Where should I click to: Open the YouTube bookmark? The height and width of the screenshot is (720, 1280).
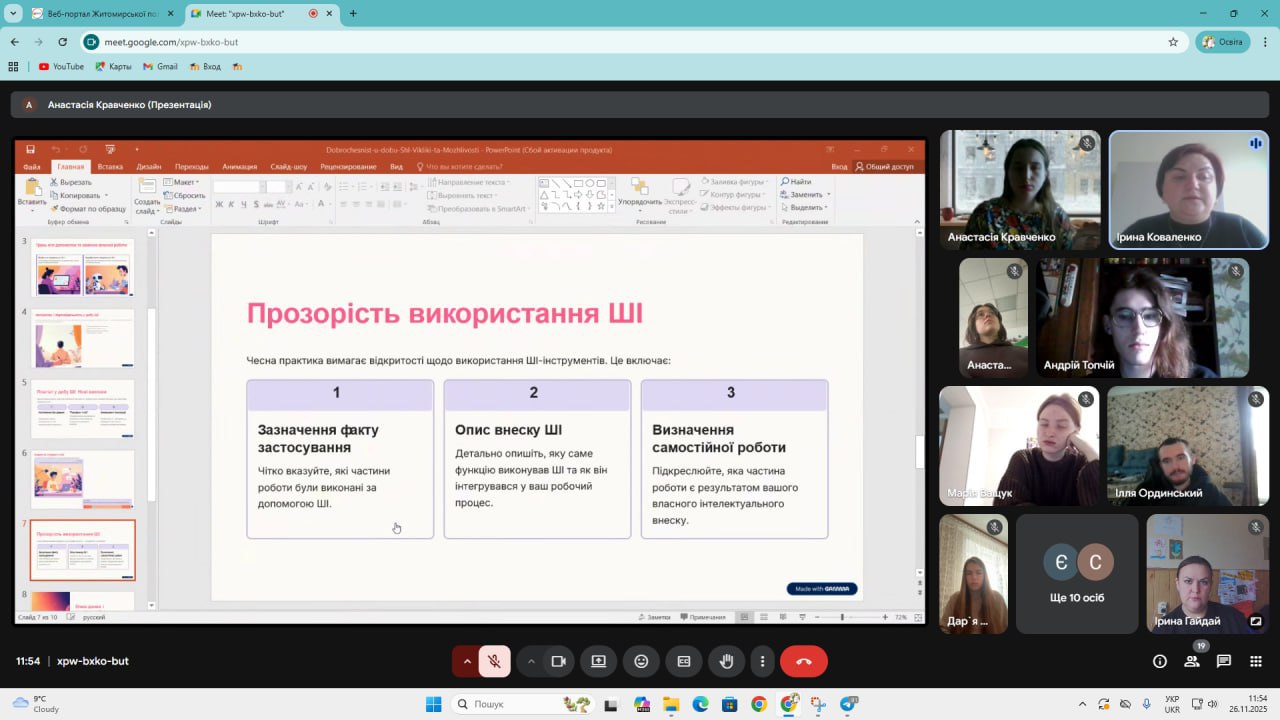pyautogui.click(x=61, y=67)
